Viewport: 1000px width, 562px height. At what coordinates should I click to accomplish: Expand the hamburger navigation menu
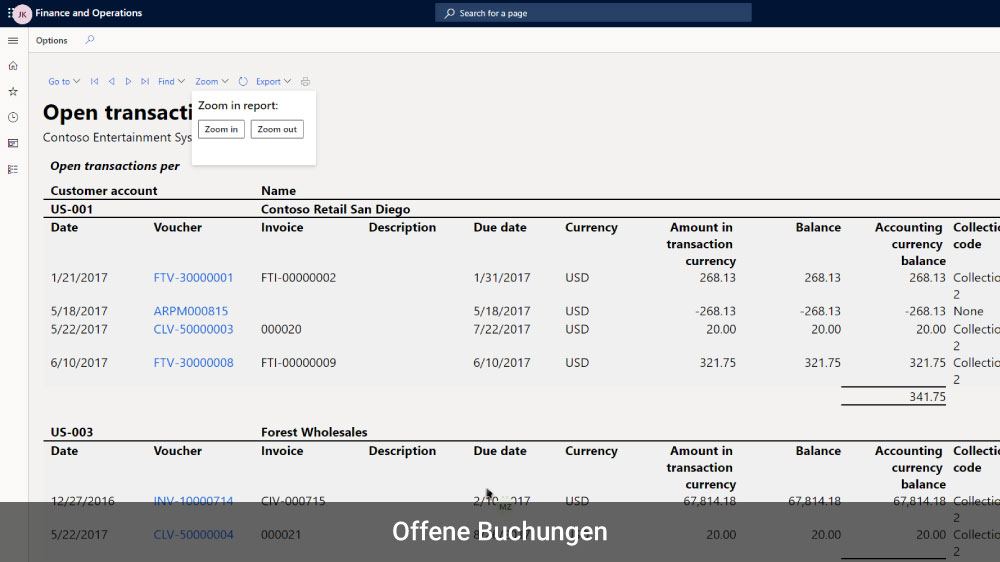click(13, 41)
